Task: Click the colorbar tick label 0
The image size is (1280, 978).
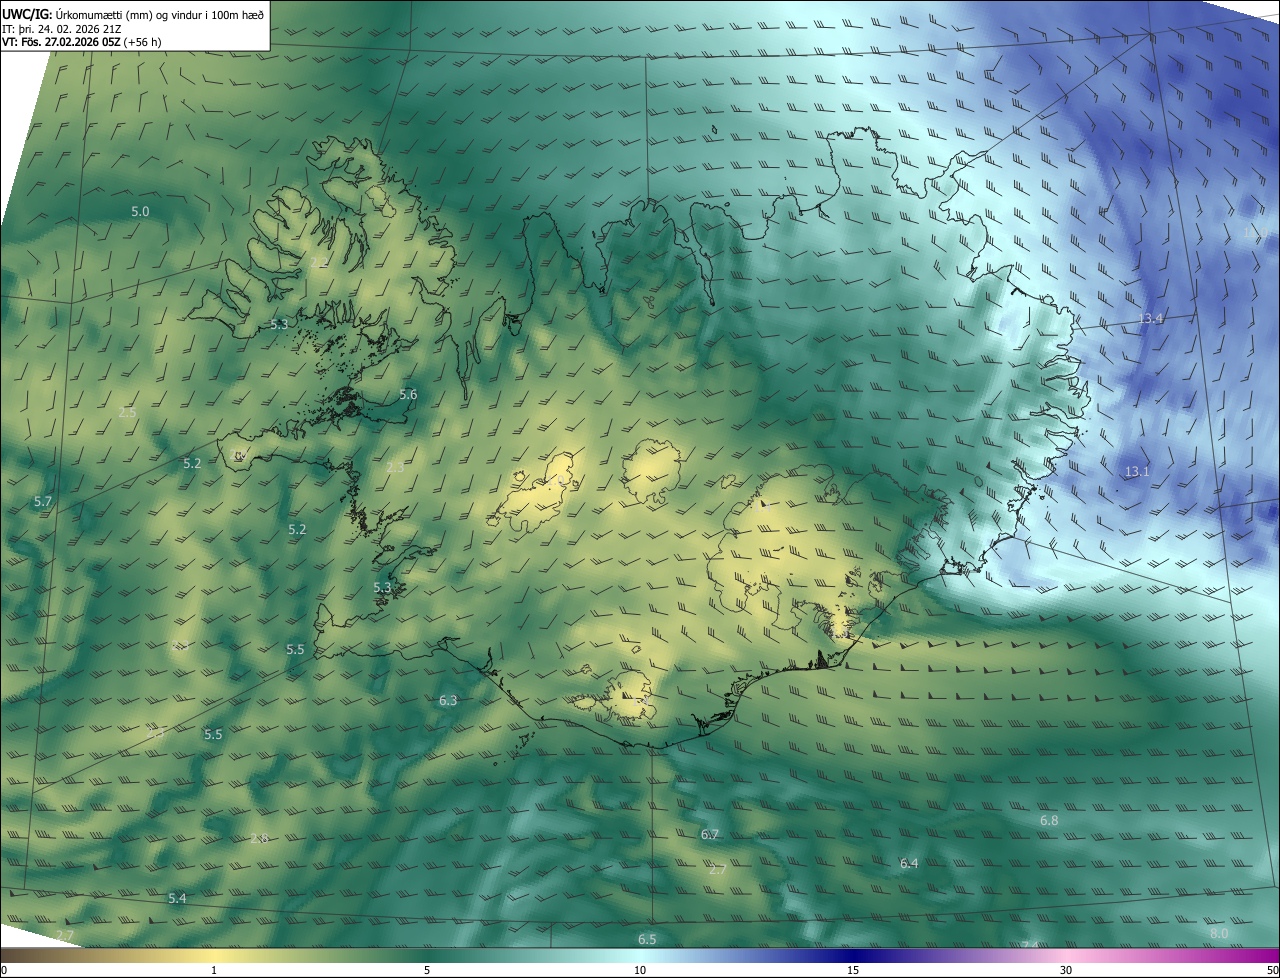Action: pyautogui.click(x=4, y=970)
